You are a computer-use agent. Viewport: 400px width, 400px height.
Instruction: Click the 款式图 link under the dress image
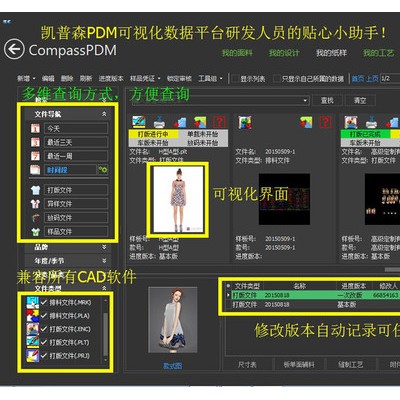pos(173,366)
